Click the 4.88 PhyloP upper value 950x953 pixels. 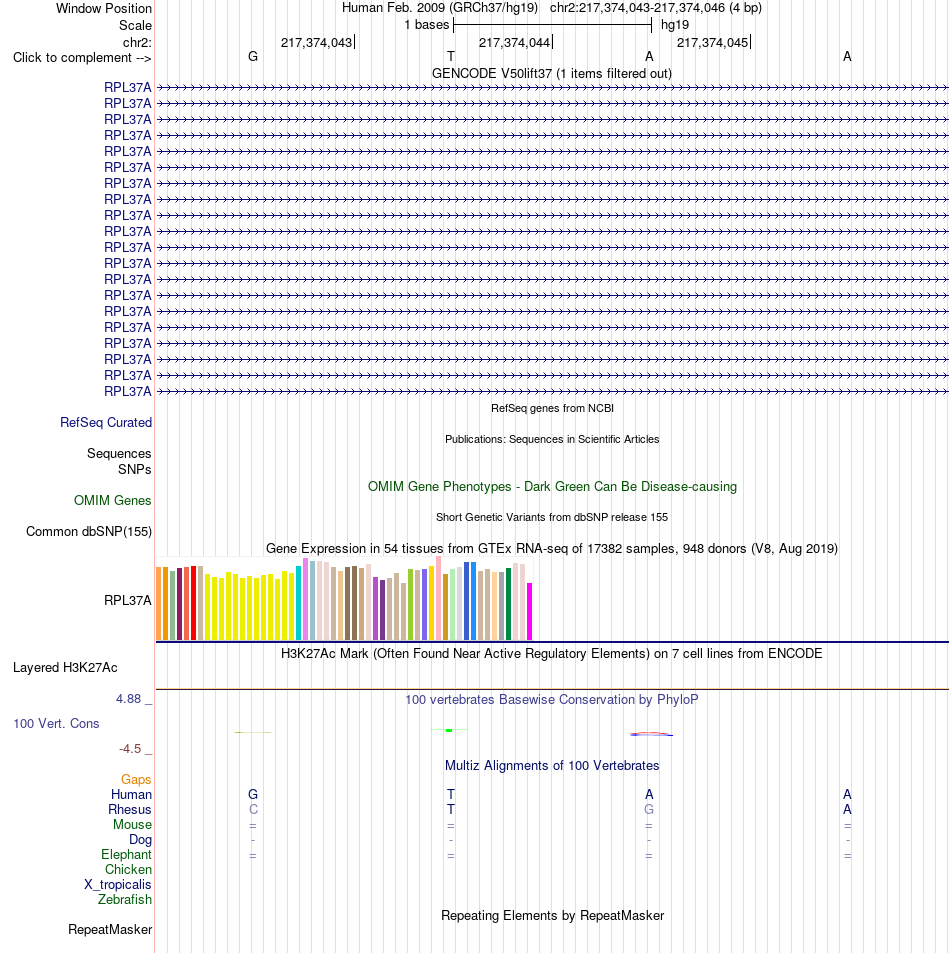[x=128, y=699]
